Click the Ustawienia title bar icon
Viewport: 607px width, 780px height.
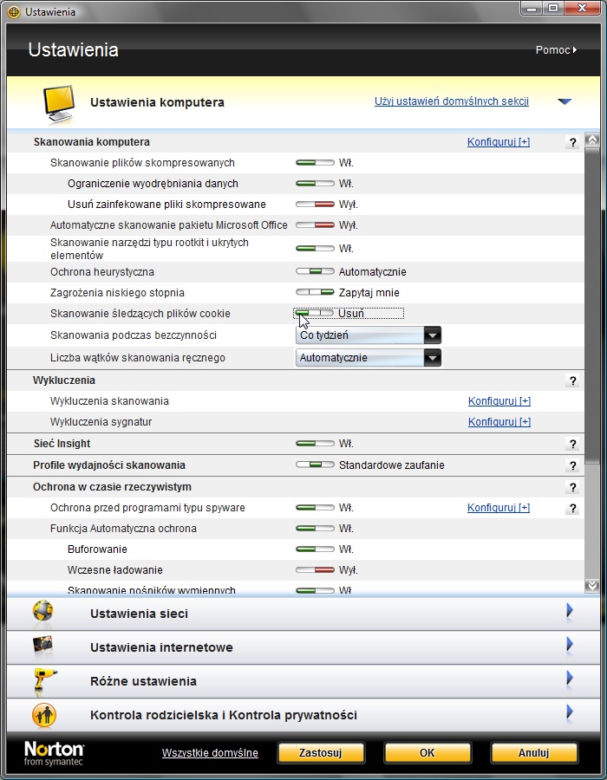(14, 11)
